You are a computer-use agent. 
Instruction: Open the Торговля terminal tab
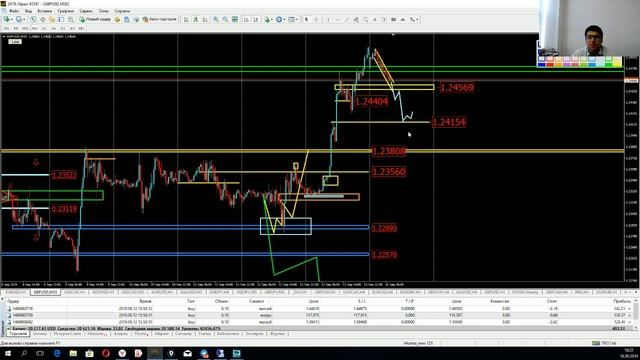click(x=18, y=334)
